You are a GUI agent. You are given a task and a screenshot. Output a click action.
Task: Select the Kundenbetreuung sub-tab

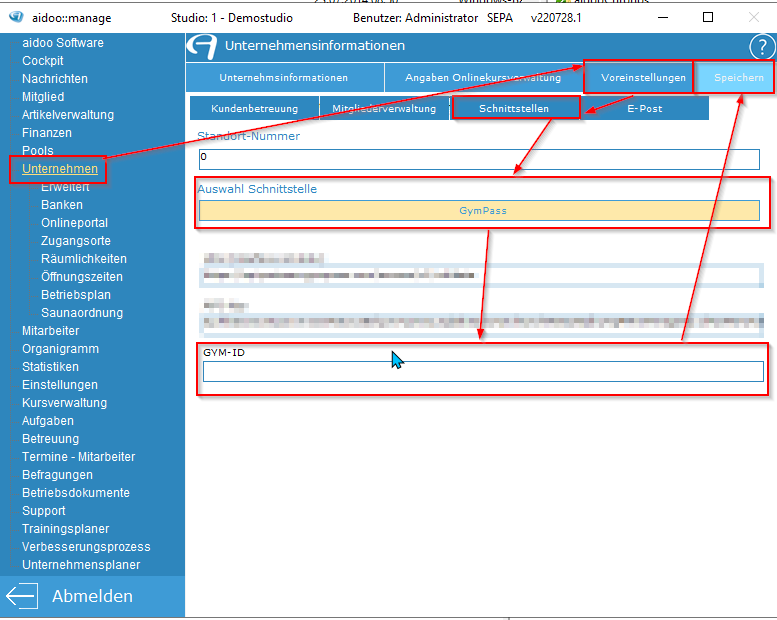254,109
